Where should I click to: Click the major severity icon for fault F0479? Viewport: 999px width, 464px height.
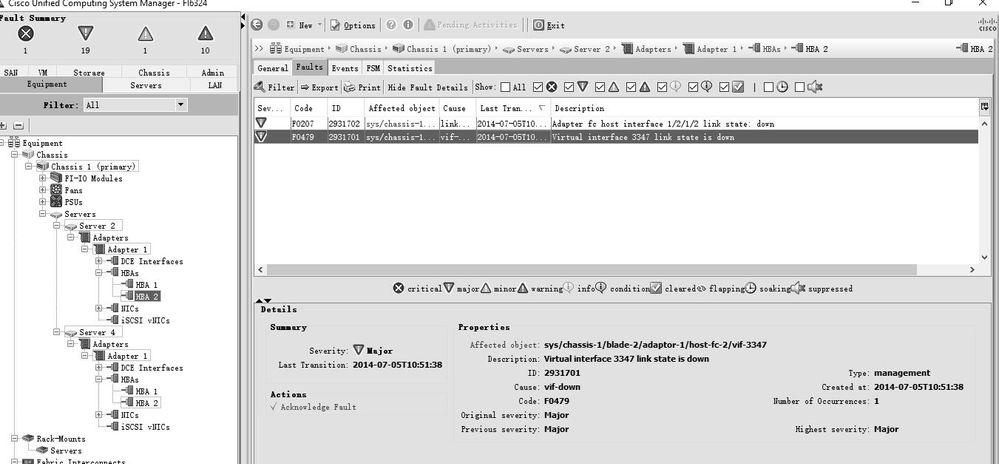tap(261, 136)
